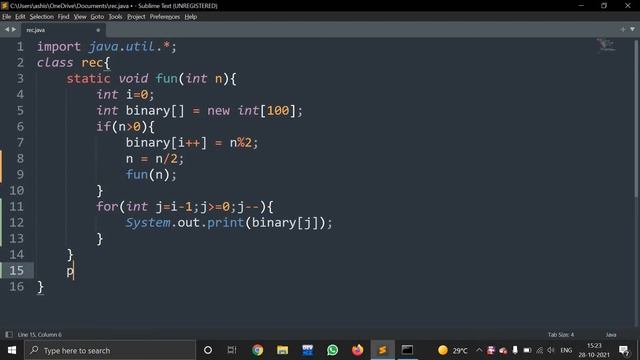This screenshot has height=360, width=640.
Task: Open the notification center icon
Action: click(624, 350)
